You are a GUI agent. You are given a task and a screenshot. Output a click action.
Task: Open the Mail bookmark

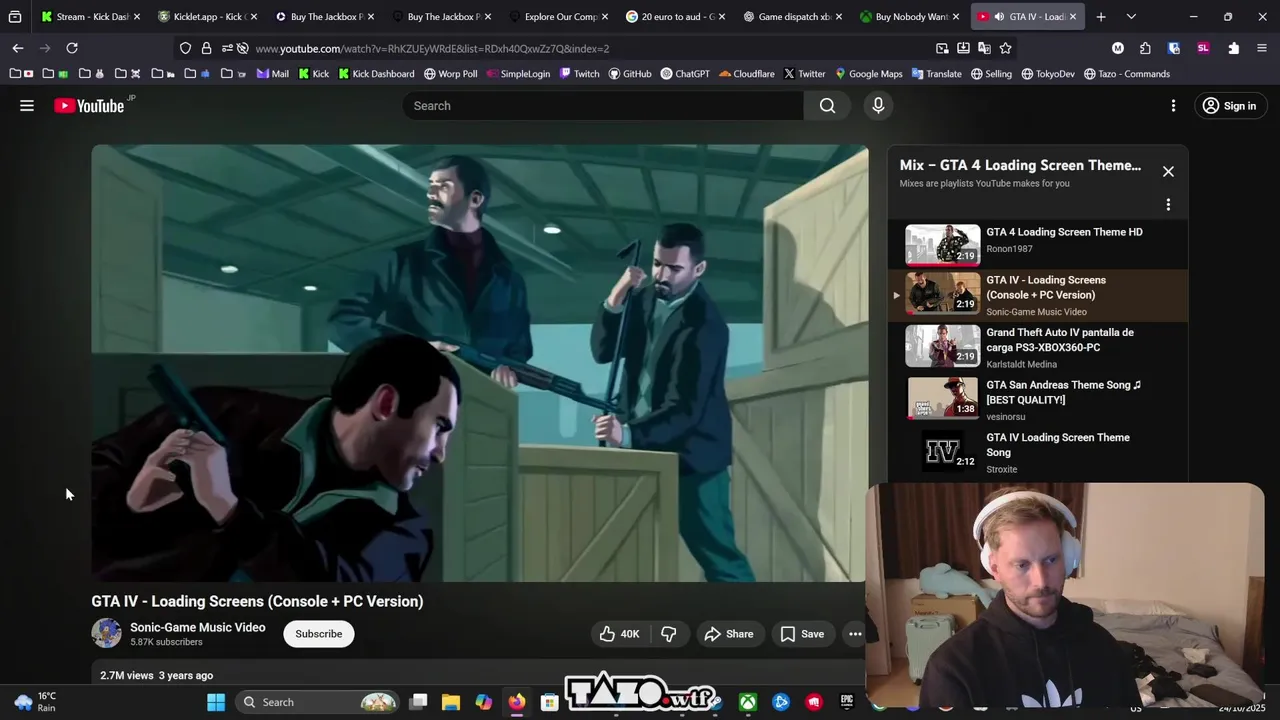[272, 74]
